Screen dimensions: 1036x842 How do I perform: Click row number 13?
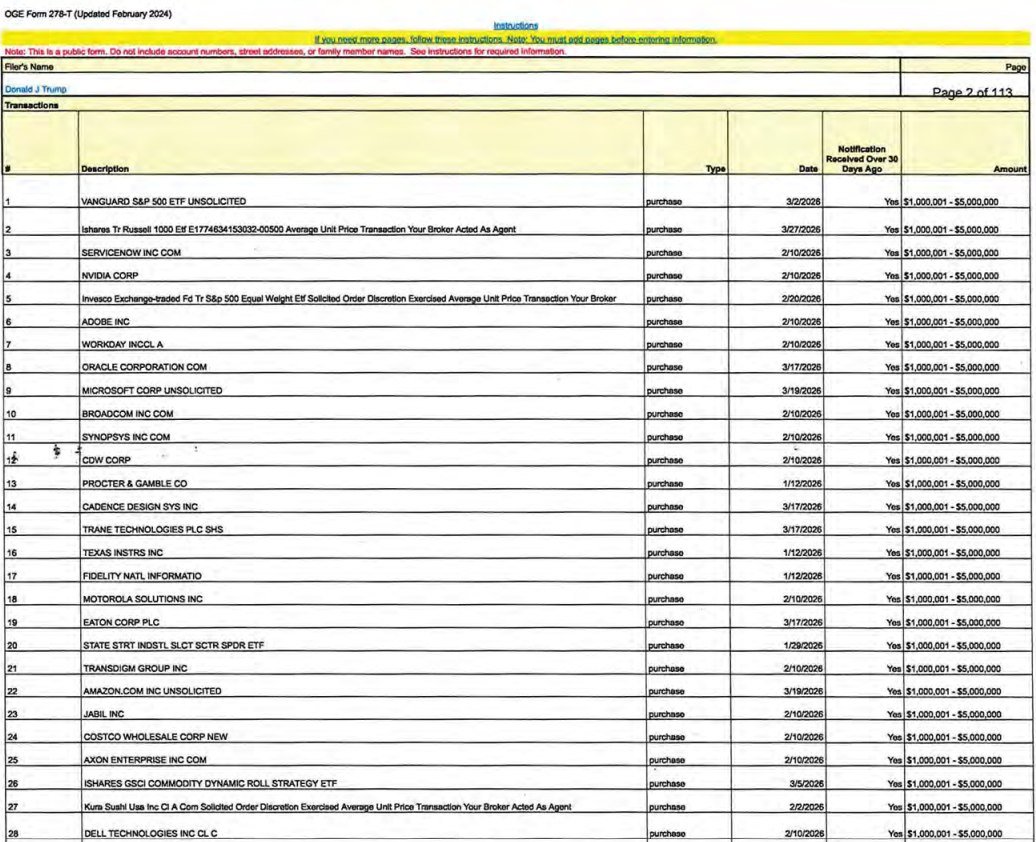[x=11, y=484]
